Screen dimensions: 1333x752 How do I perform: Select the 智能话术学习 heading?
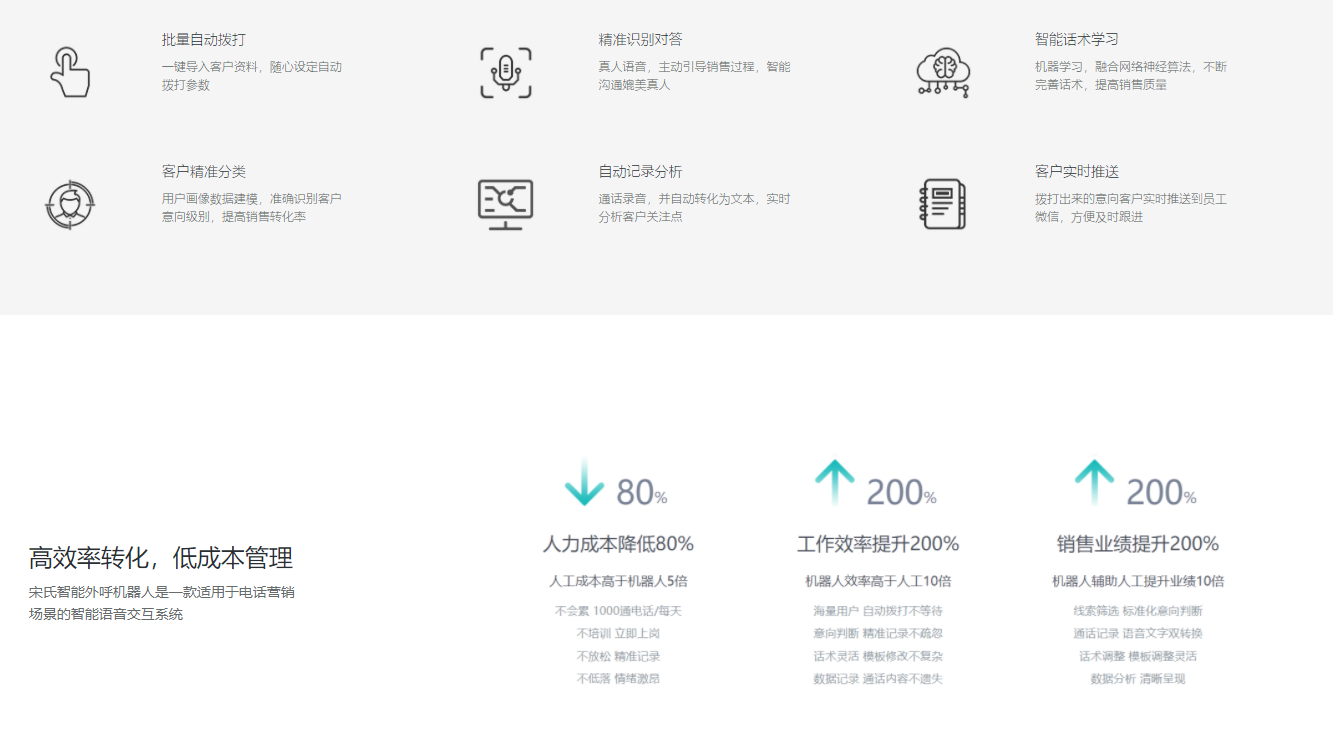coord(1076,40)
